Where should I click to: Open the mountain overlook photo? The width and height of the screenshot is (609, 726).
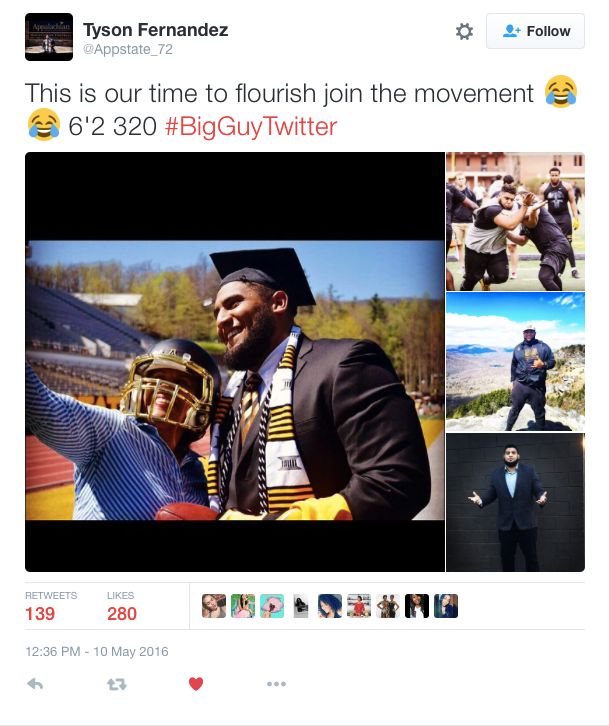515,362
